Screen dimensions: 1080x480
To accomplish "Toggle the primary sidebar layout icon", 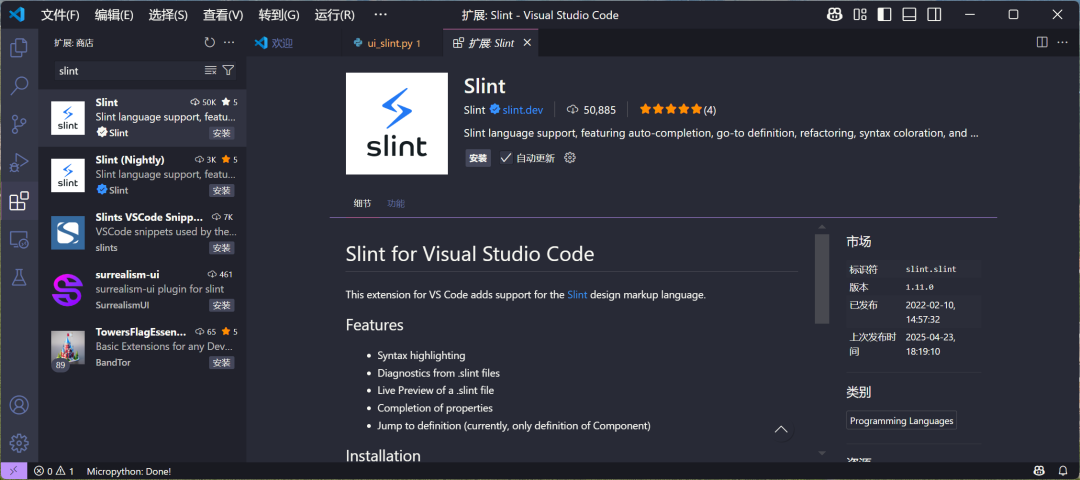I will point(884,14).
